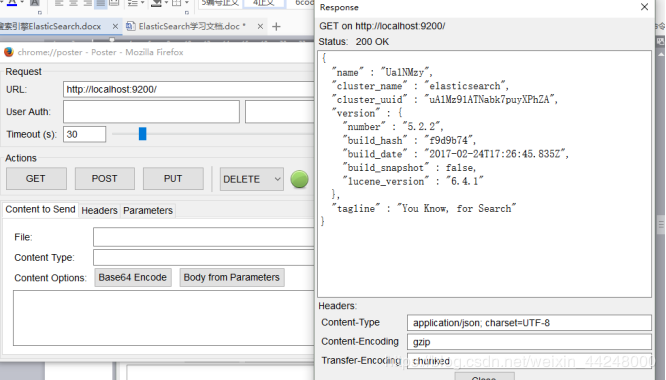Viewport: 666px width, 380px height.
Task: Click the vertical scrollbar grip behind Response dialog
Action: tap(661, 225)
